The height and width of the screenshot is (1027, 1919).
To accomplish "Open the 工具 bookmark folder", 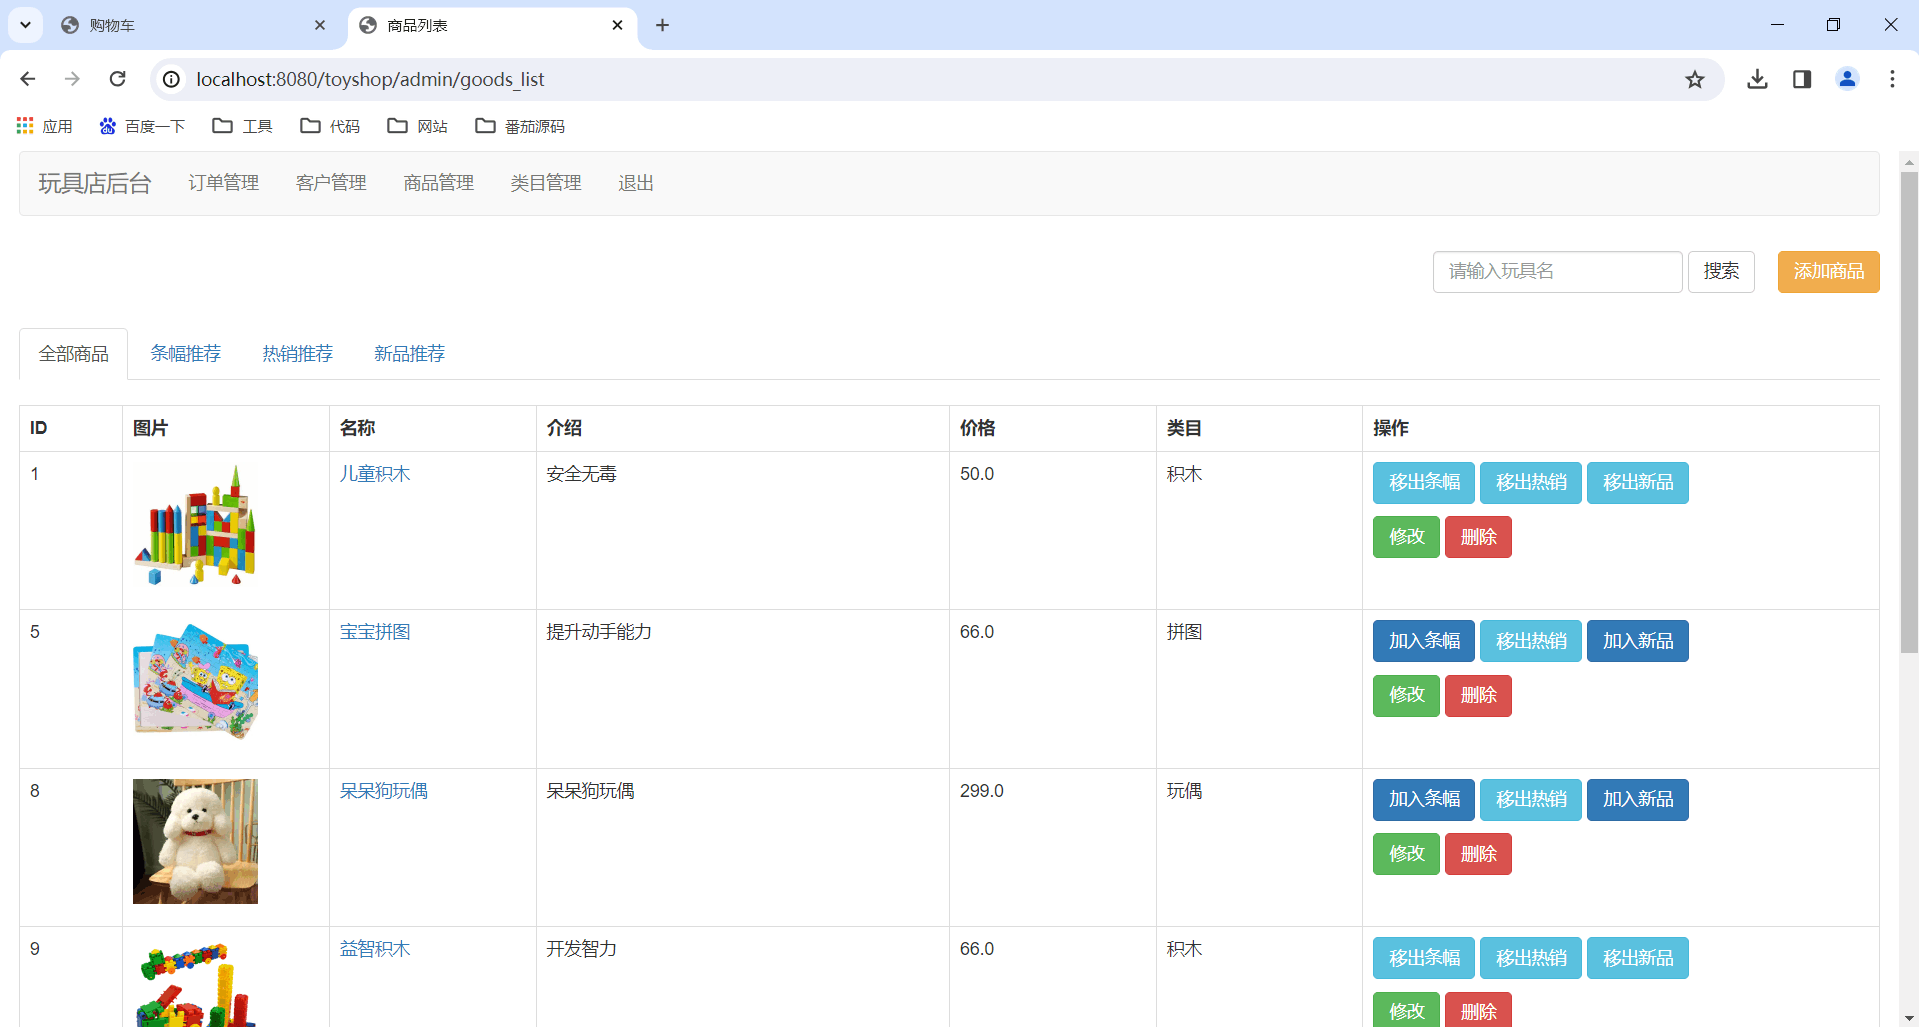I will [242, 126].
